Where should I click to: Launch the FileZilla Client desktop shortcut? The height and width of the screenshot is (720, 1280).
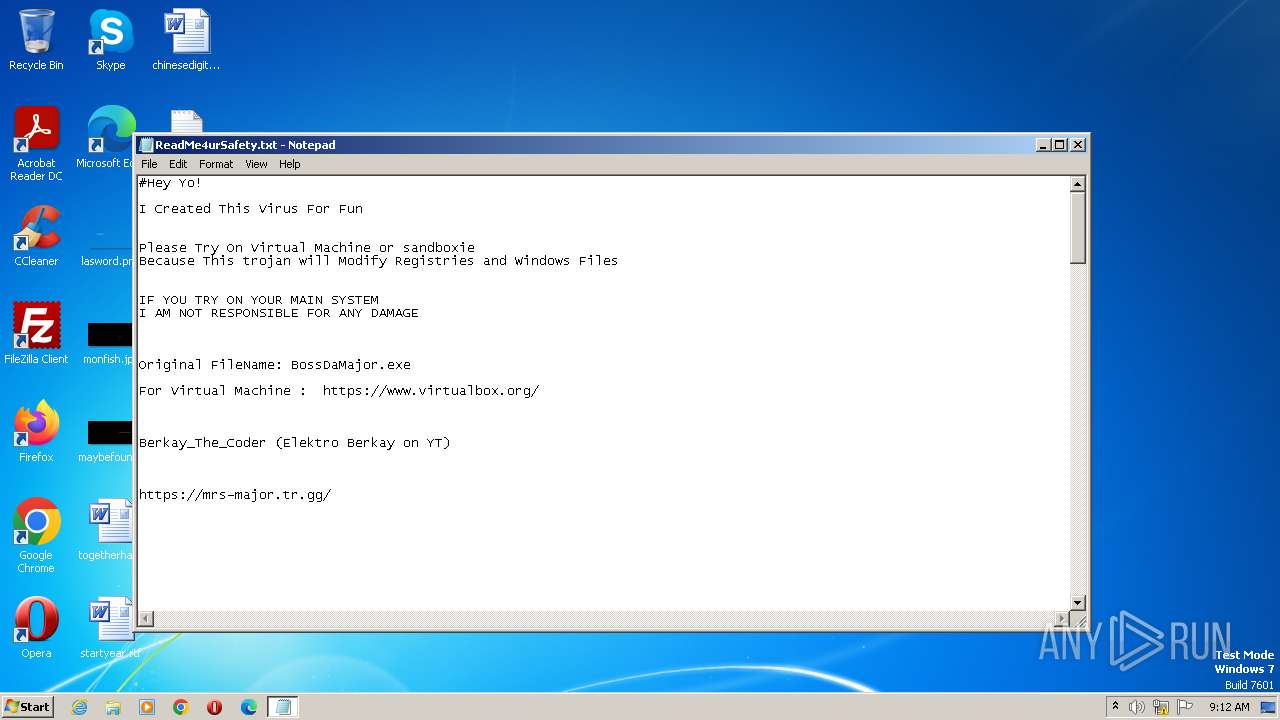[36, 334]
